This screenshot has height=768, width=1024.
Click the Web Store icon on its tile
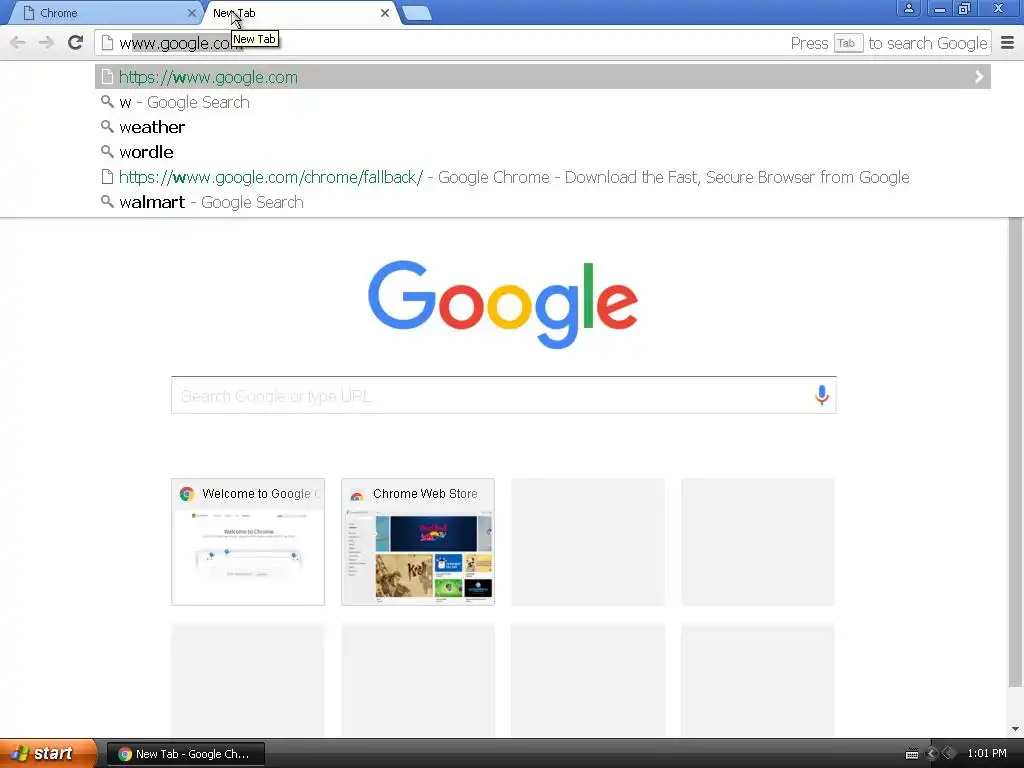[357, 495]
